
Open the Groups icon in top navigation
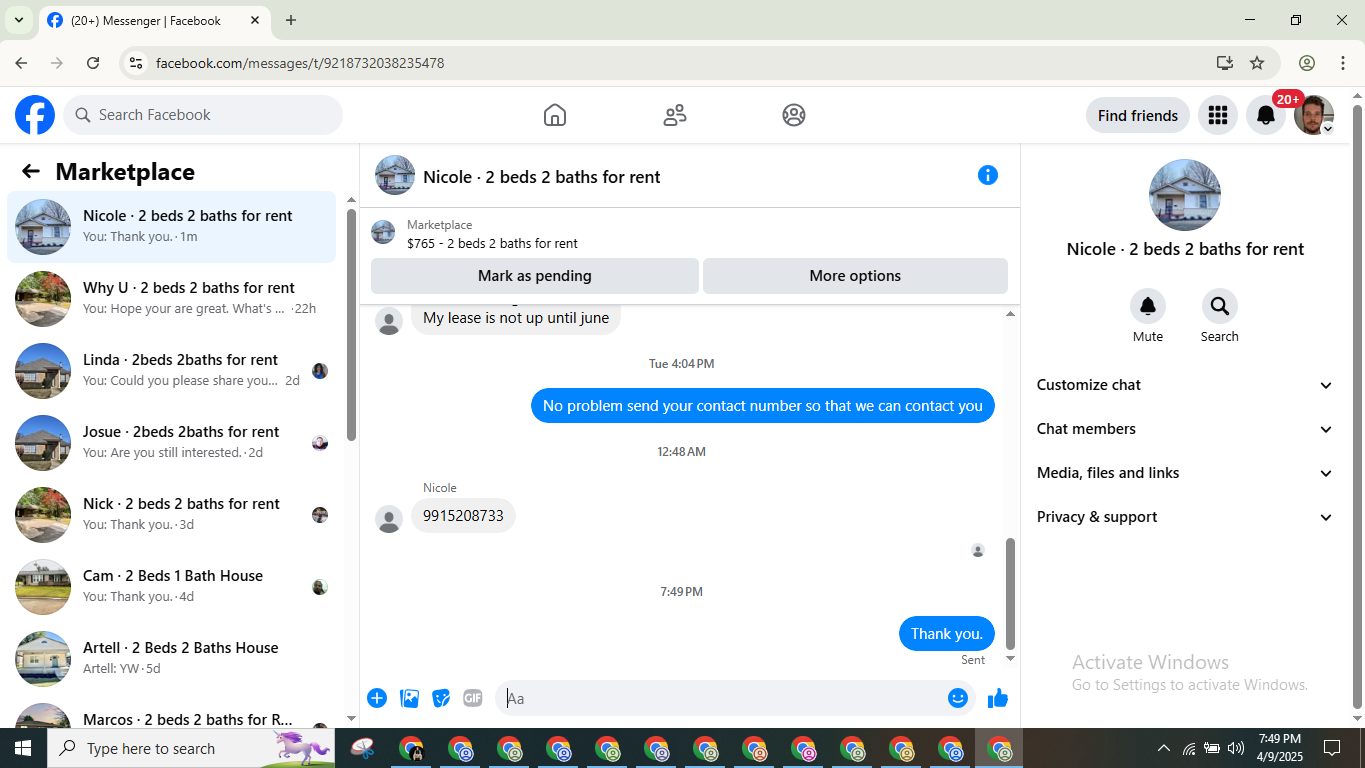tap(794, 115)
